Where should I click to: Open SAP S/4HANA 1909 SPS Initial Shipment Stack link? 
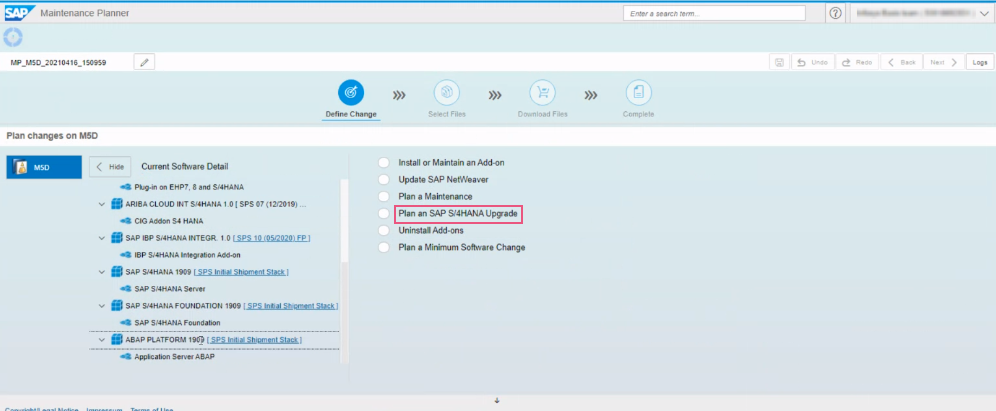pyautogui.click(x=241, y=272)
